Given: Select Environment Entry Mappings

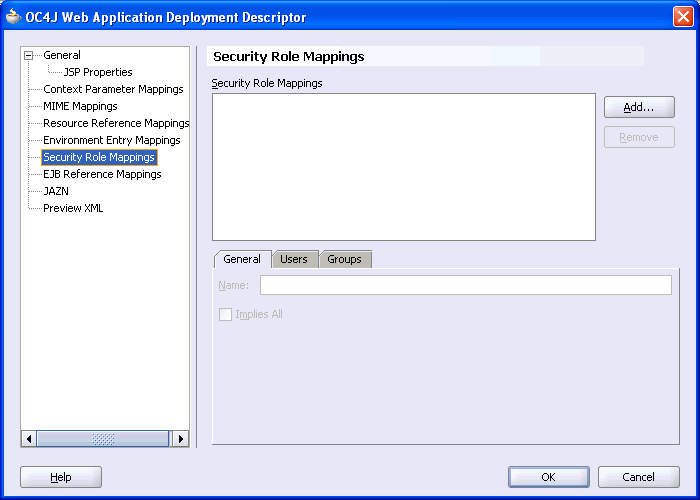Looking at the screenshot, I should point(112,140).
